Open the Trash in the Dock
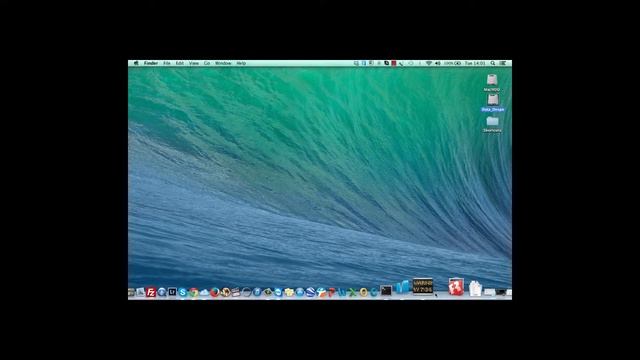 pyautogui.click(x=475, y=289)
